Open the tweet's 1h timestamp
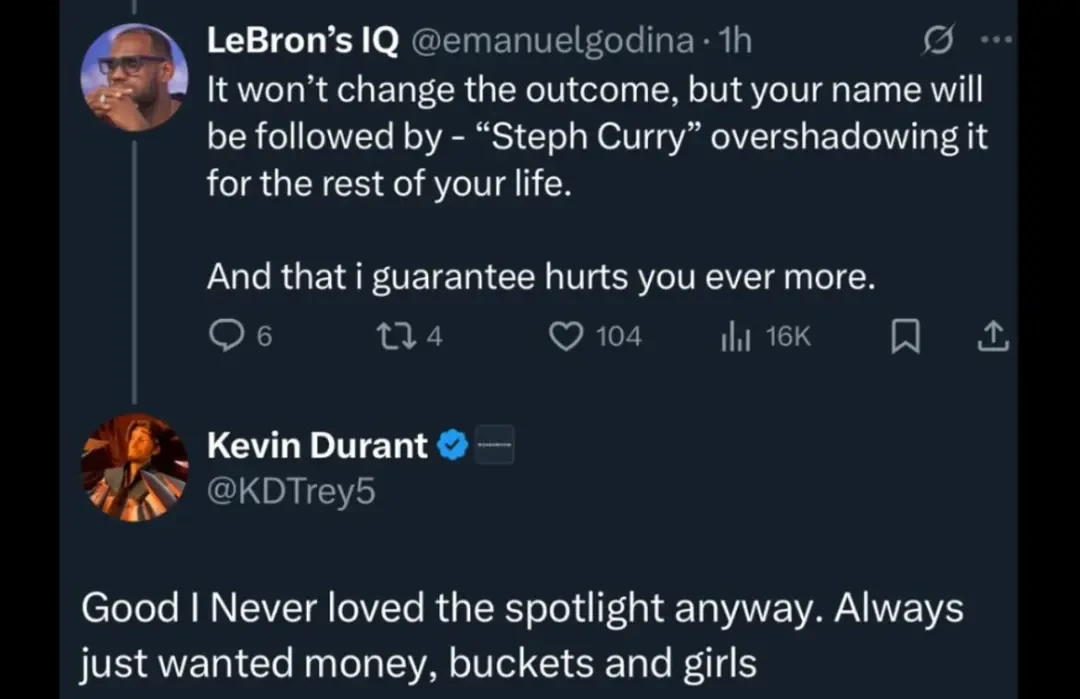This screenshot has height=699, width=1080. pyautogui.click(x=734, y=41)
